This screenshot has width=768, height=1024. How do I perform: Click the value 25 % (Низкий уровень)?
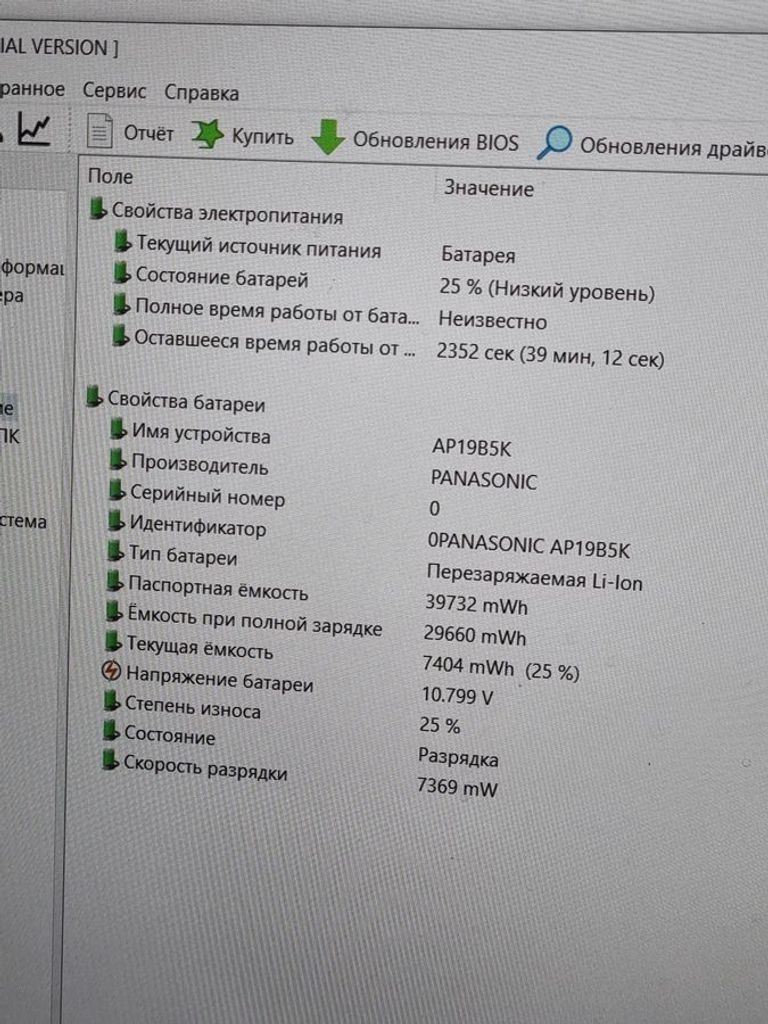pos(547,290)
